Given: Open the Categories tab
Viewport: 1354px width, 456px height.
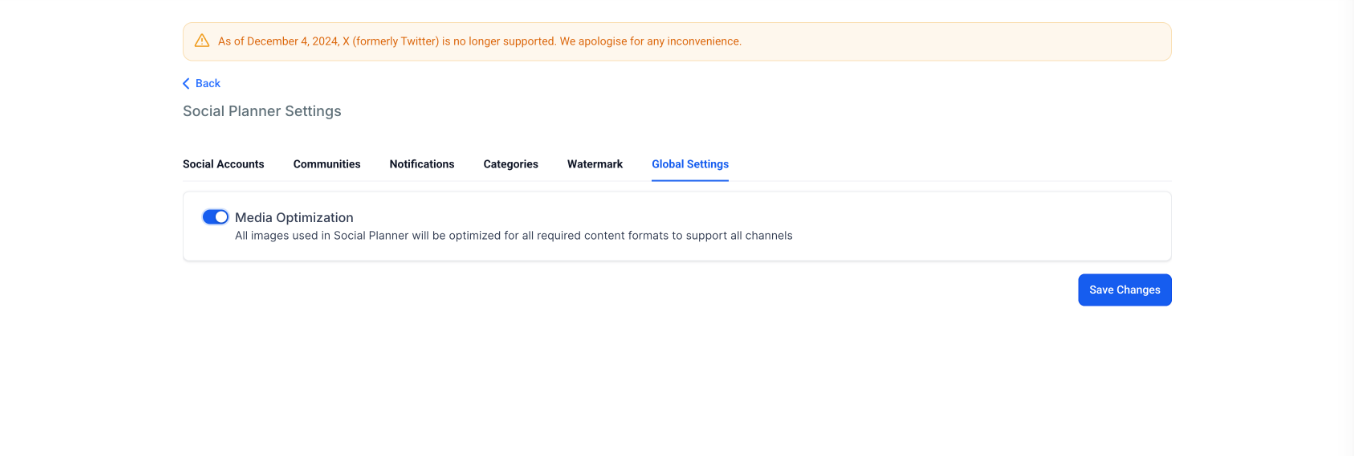Looking at the screenshot, I should 510,164.
